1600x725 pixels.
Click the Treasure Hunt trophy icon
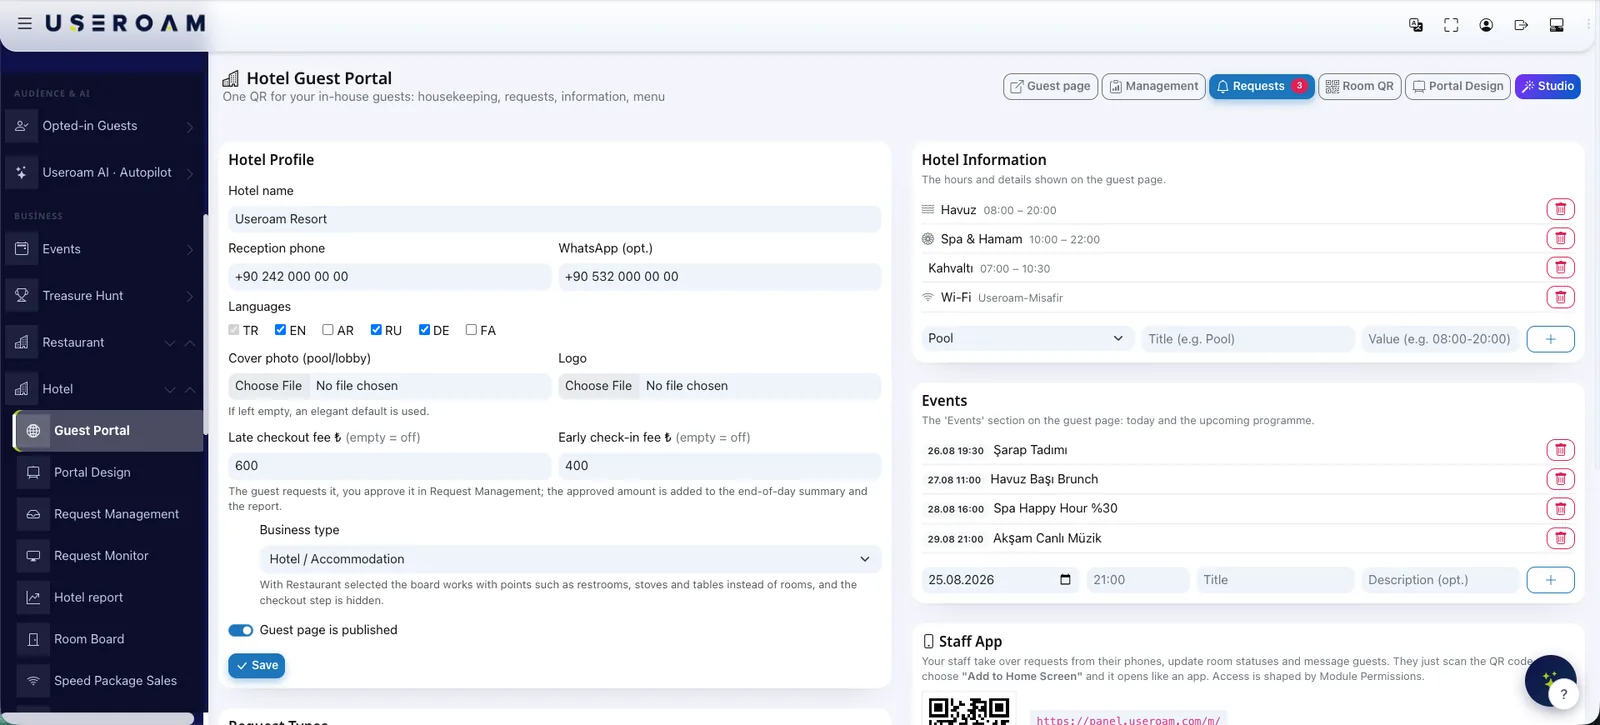[x=22, y=296]
